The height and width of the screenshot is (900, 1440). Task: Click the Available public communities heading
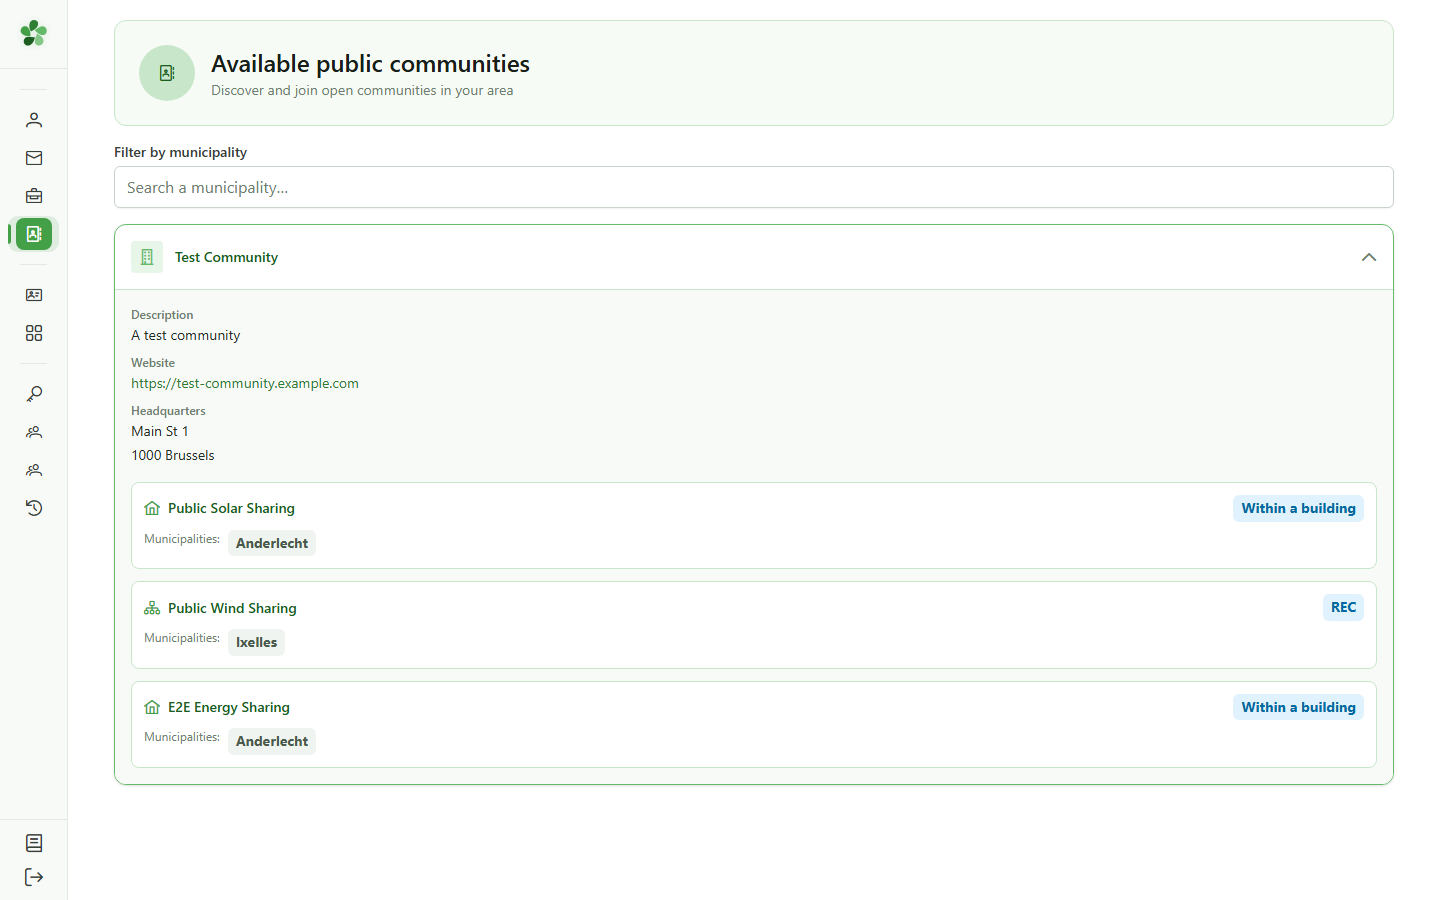click(370, 63)
